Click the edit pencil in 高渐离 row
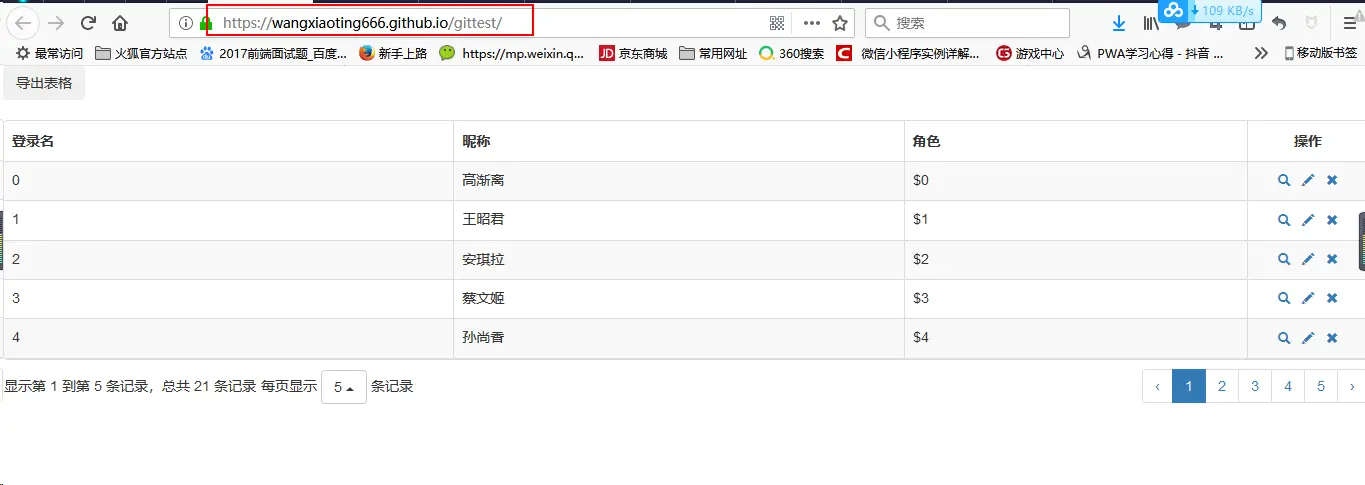The image size is (1365, 485). point(1308,180)
